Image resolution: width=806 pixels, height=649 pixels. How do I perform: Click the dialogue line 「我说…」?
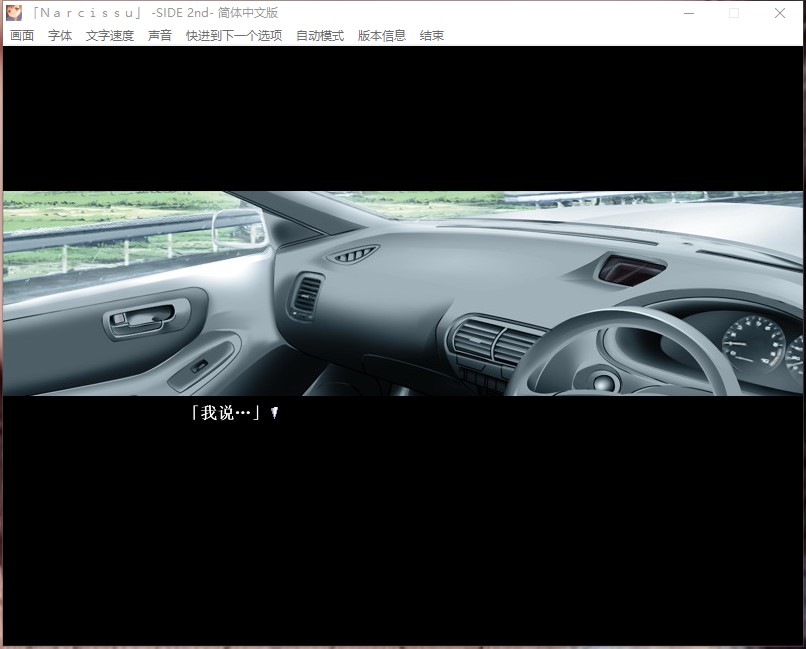click(226, 413)
